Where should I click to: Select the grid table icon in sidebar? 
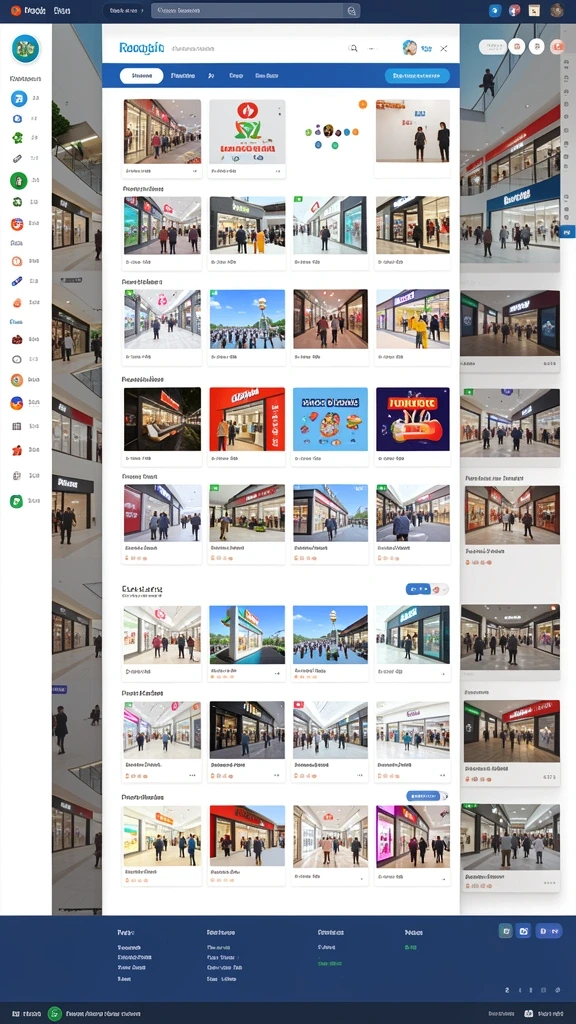tap(17, 426)
